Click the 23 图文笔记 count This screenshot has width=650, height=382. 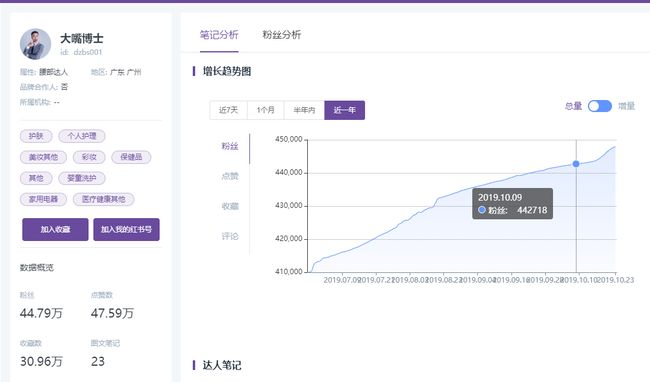click(98, 362)
